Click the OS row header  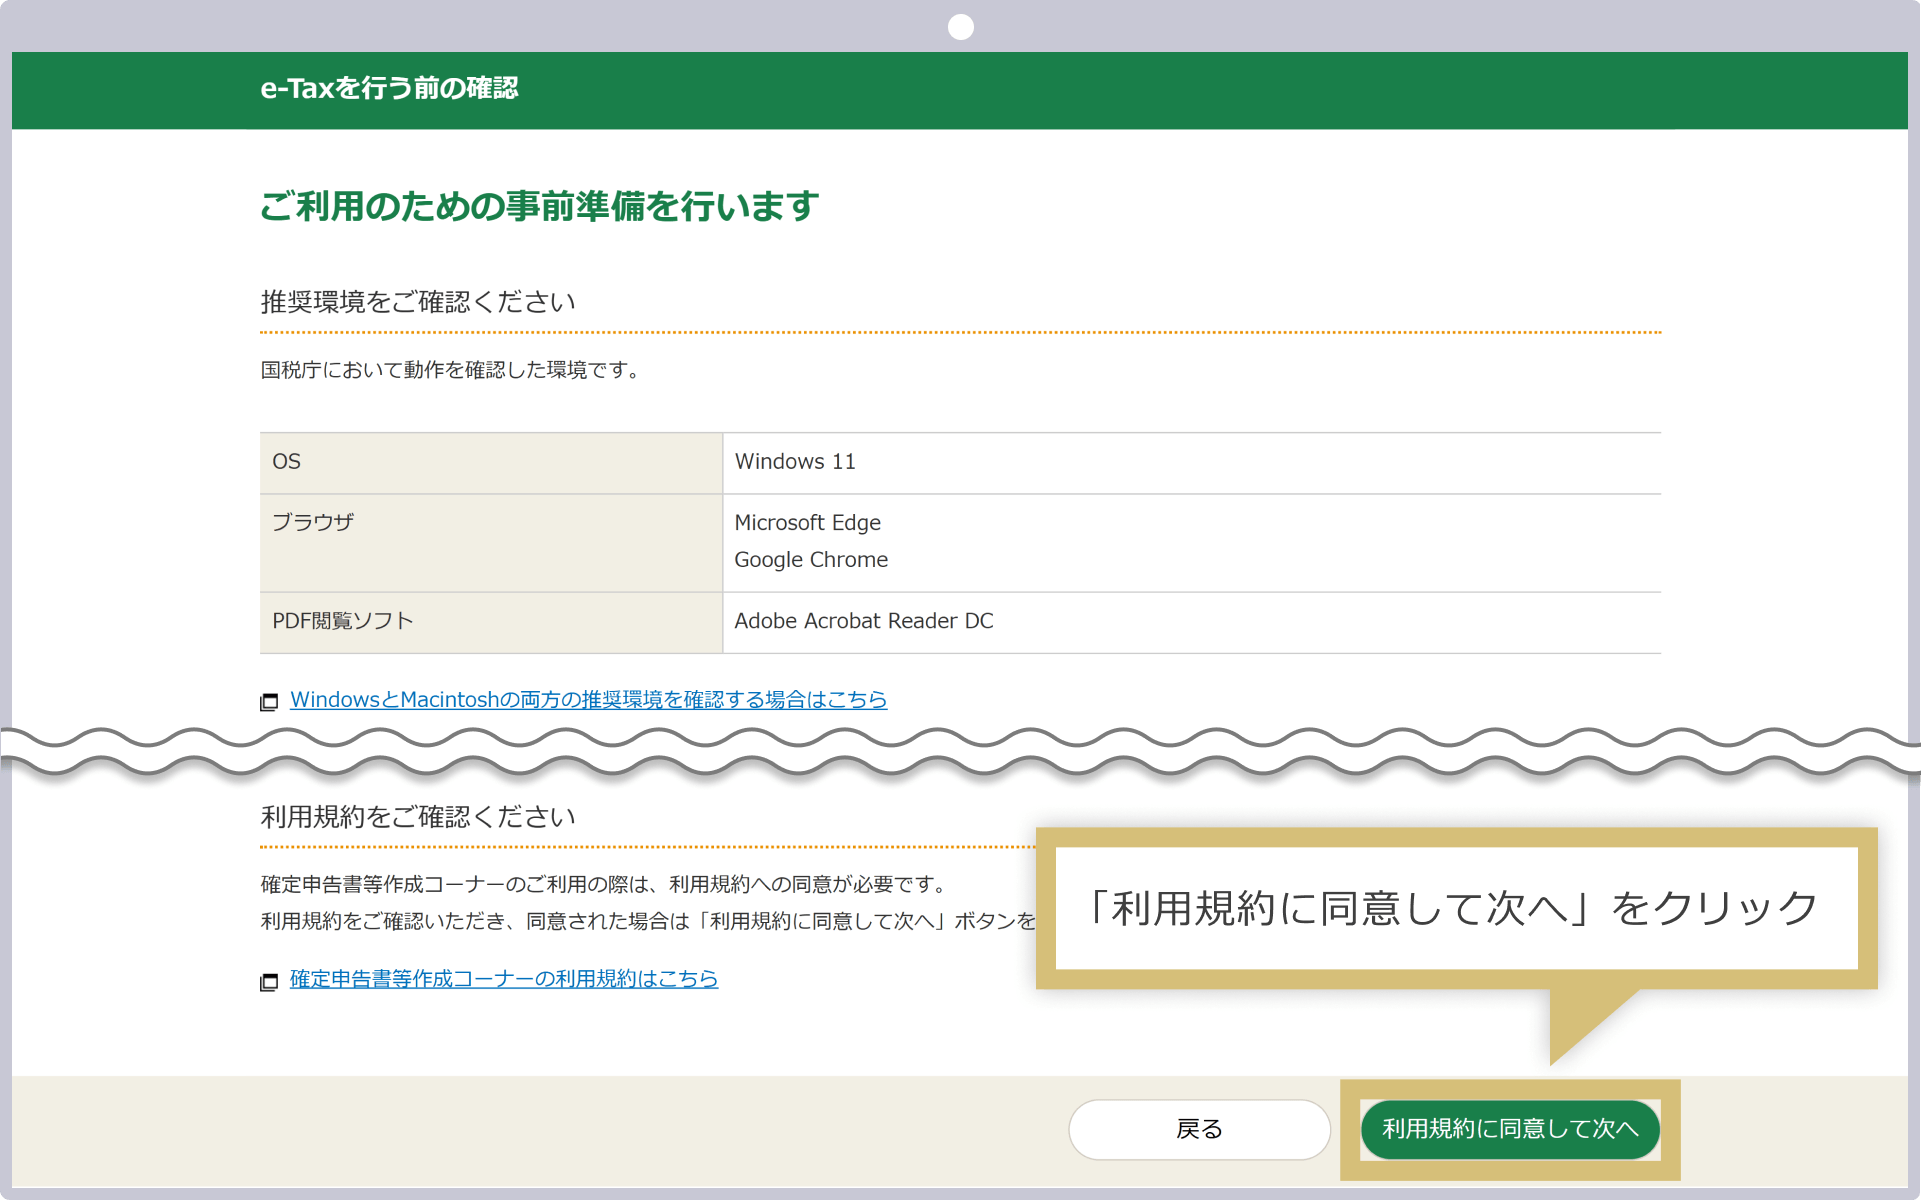point(490,462)
